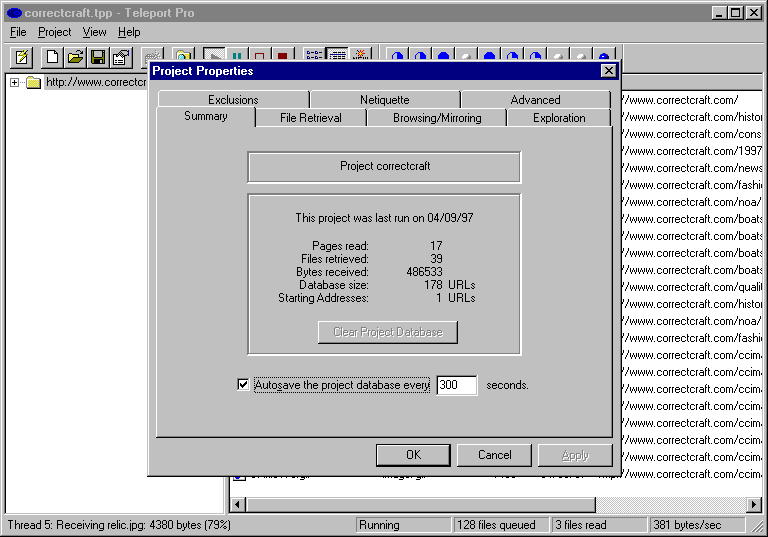
Task: Click the Bytes received value 486533
Action: pos(424,272)
